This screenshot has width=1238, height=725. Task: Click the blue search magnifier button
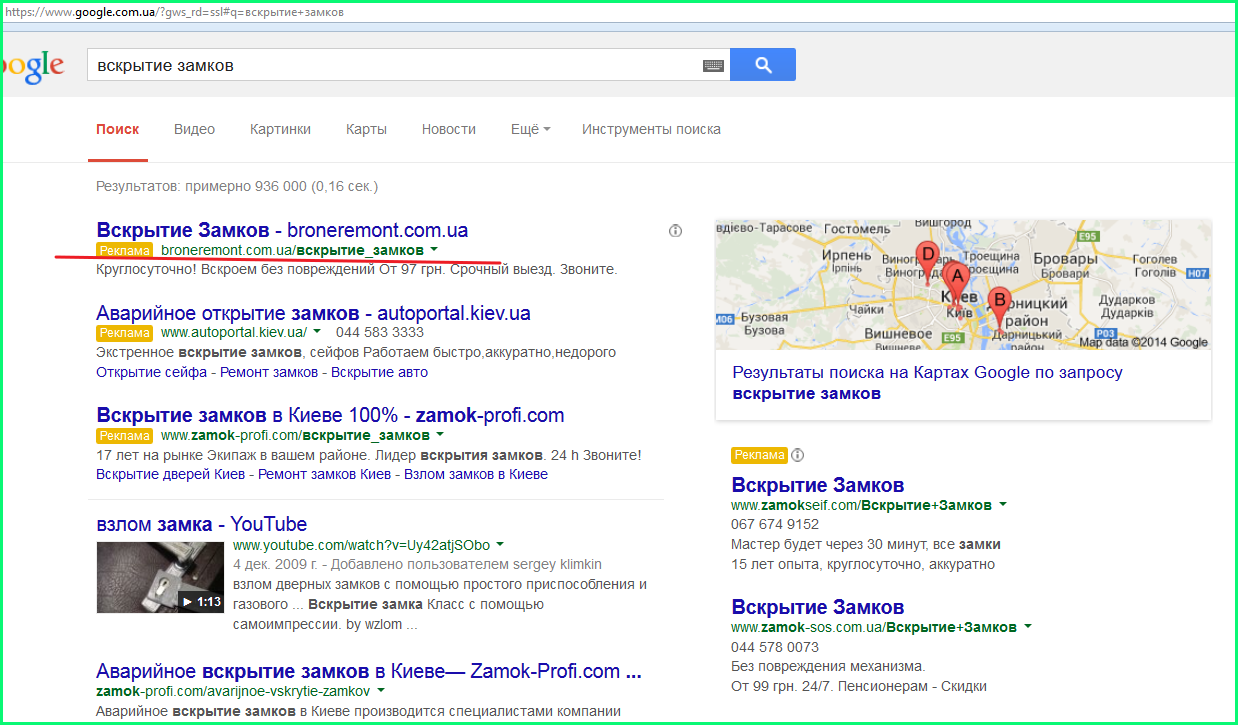pyautogui.click(x=763, y=65)
